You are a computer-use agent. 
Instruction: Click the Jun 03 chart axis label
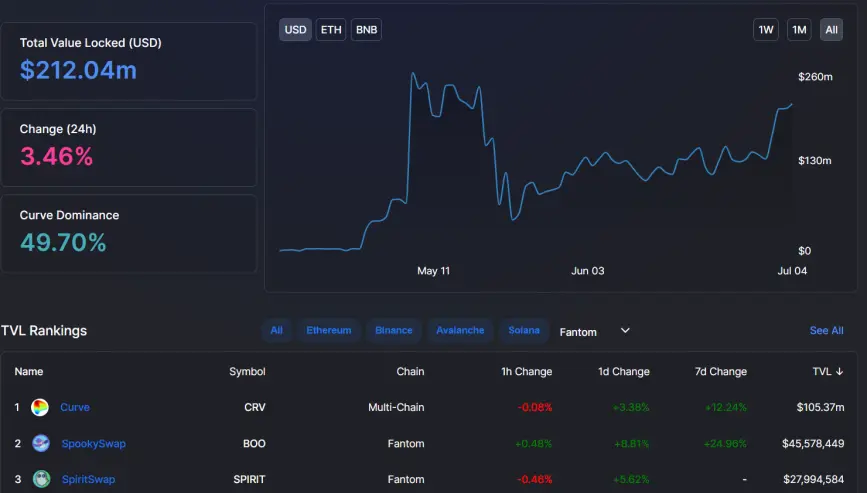[587, 271]
